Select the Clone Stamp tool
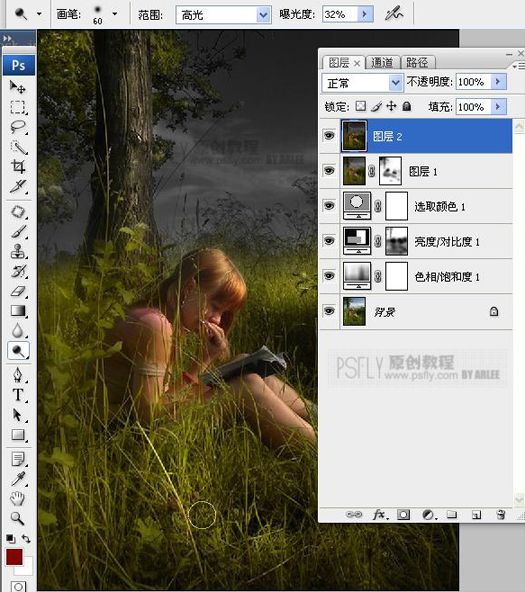Viewport: 525px width, 592px height. (x=18, y=251)
